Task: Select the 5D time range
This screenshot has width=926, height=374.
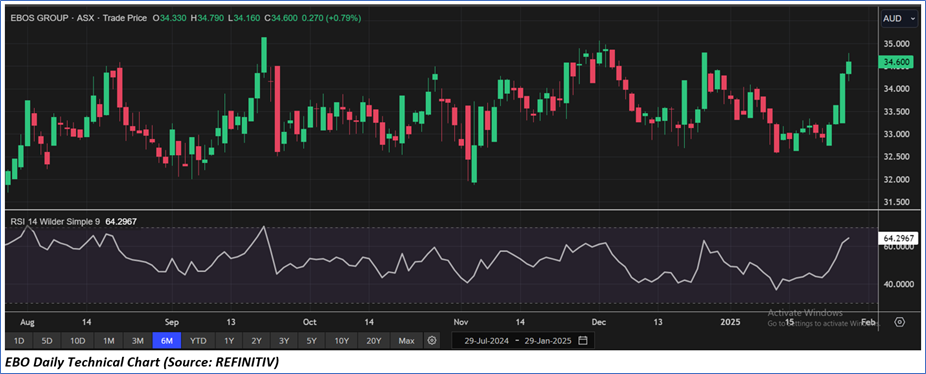Action: tap(47, 341)
